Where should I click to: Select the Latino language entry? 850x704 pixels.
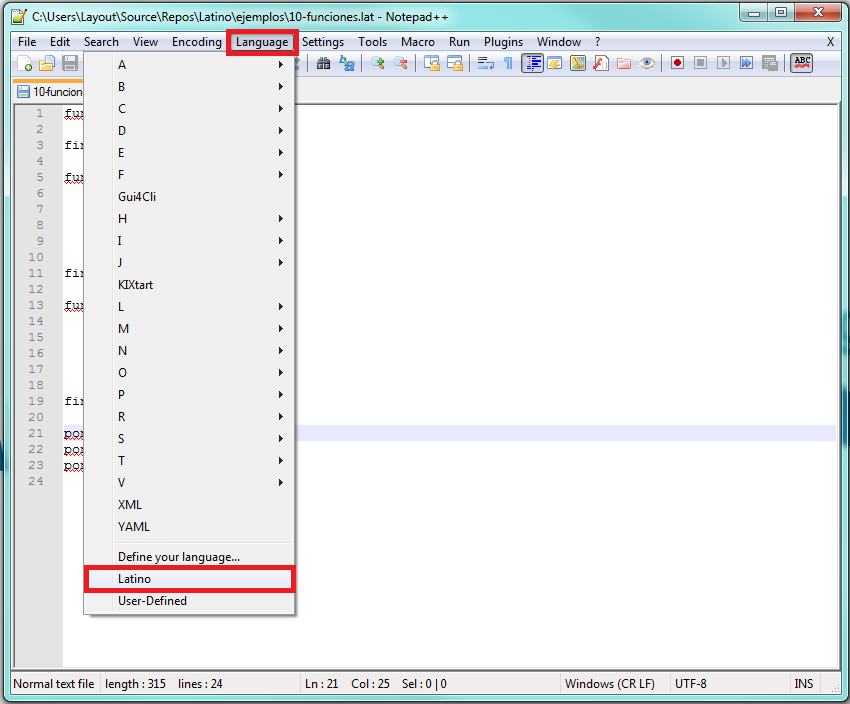[x=189, y=579]
